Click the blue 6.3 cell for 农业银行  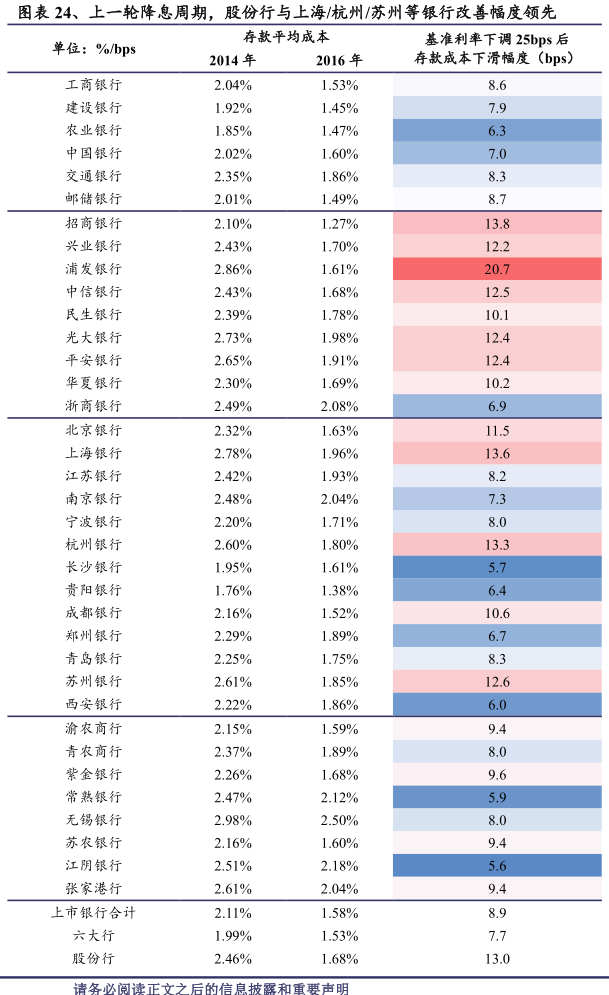(x=497, y=130)
